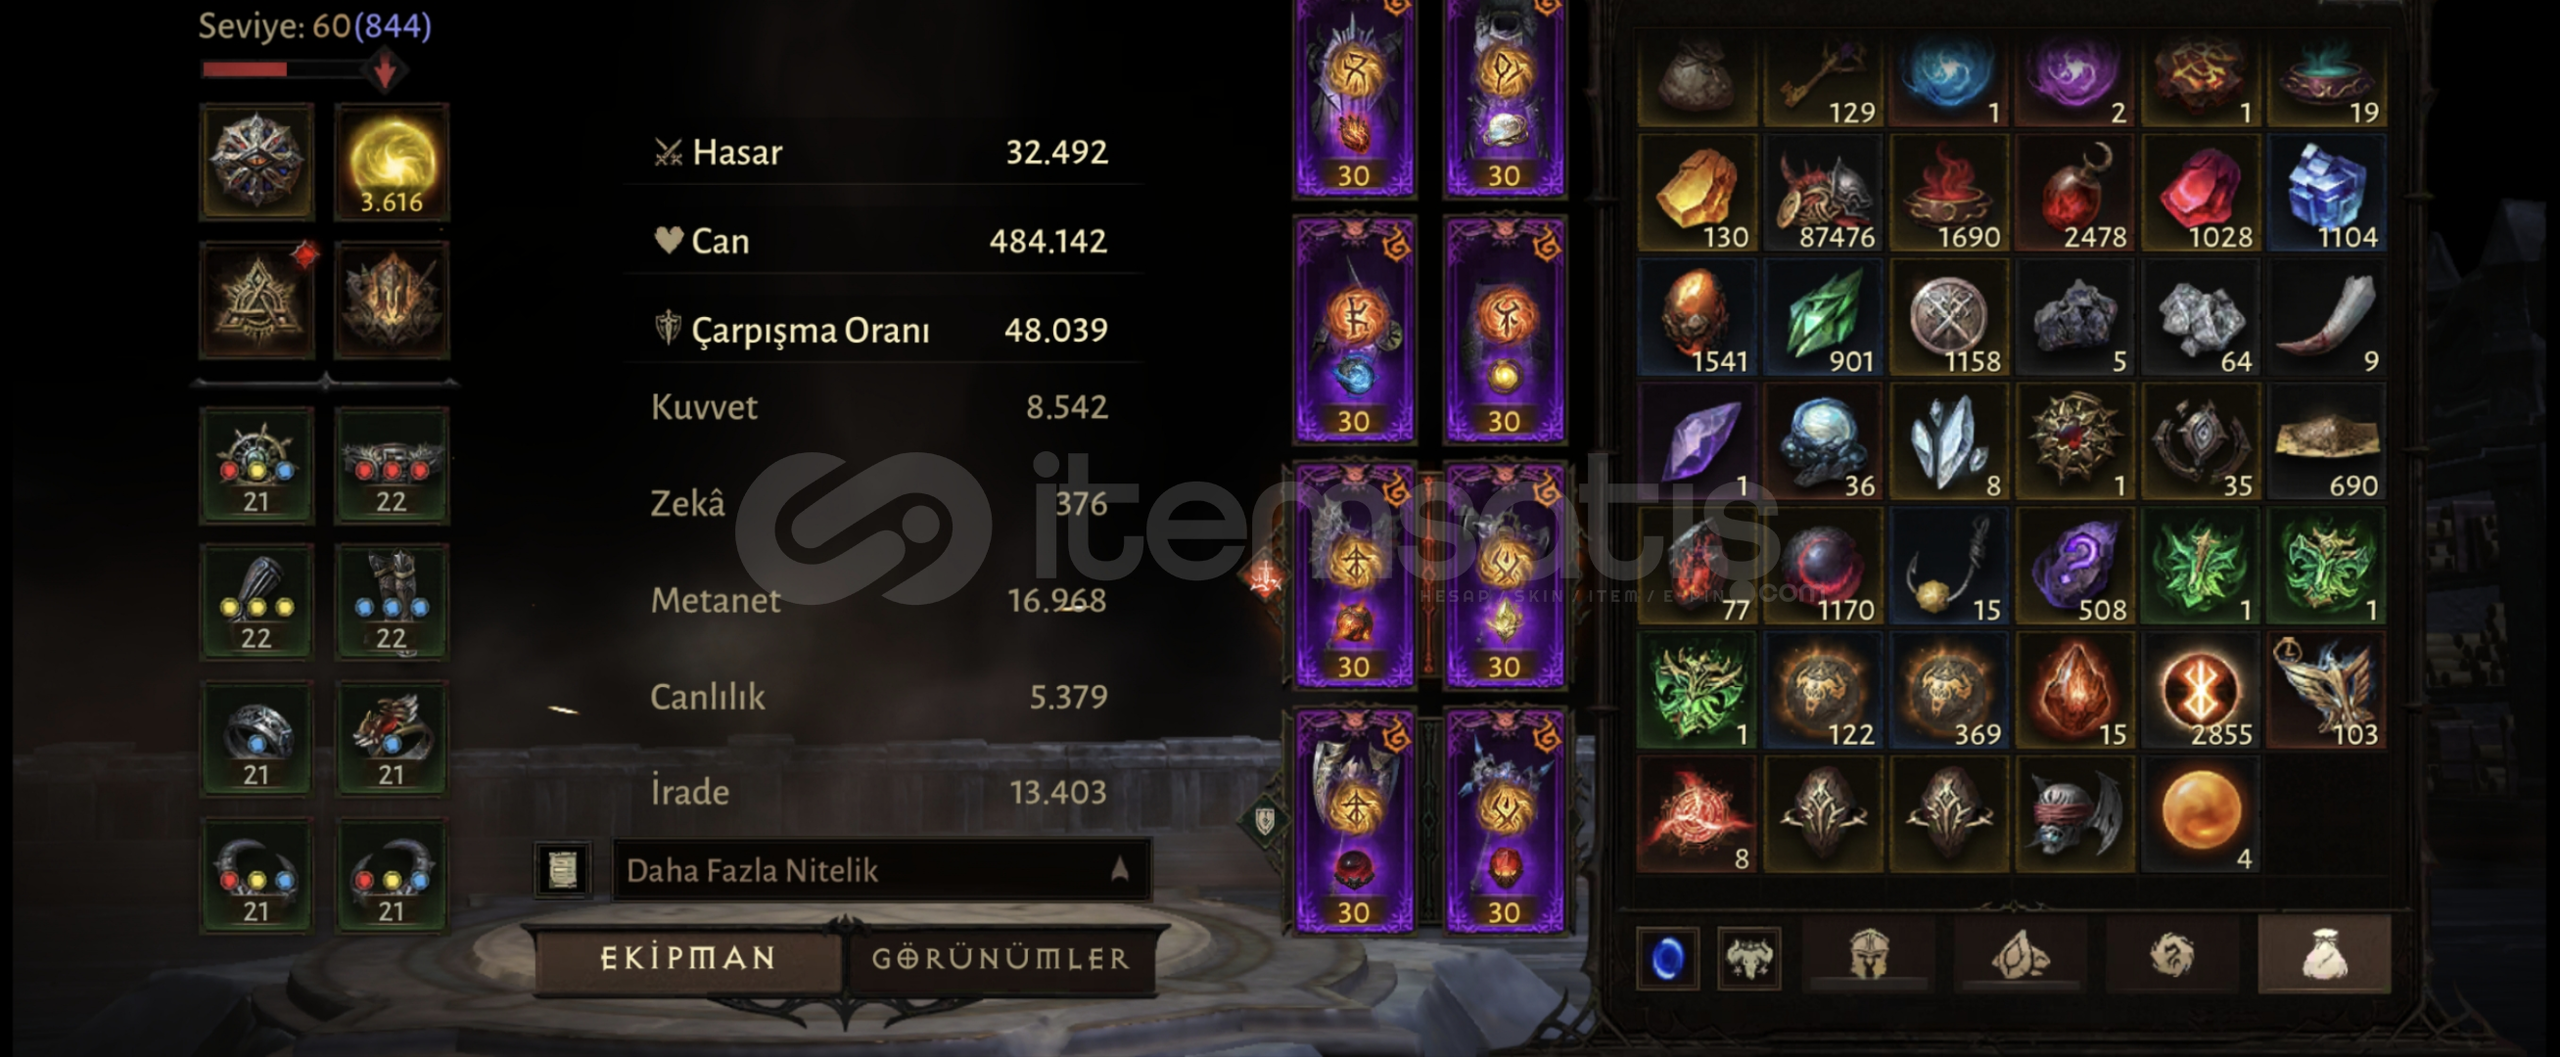This screenshot has height=1057, width=2560.
Task: Expand the Daha Fazla Nitelik panel
Action: click(x=881, y=869)
